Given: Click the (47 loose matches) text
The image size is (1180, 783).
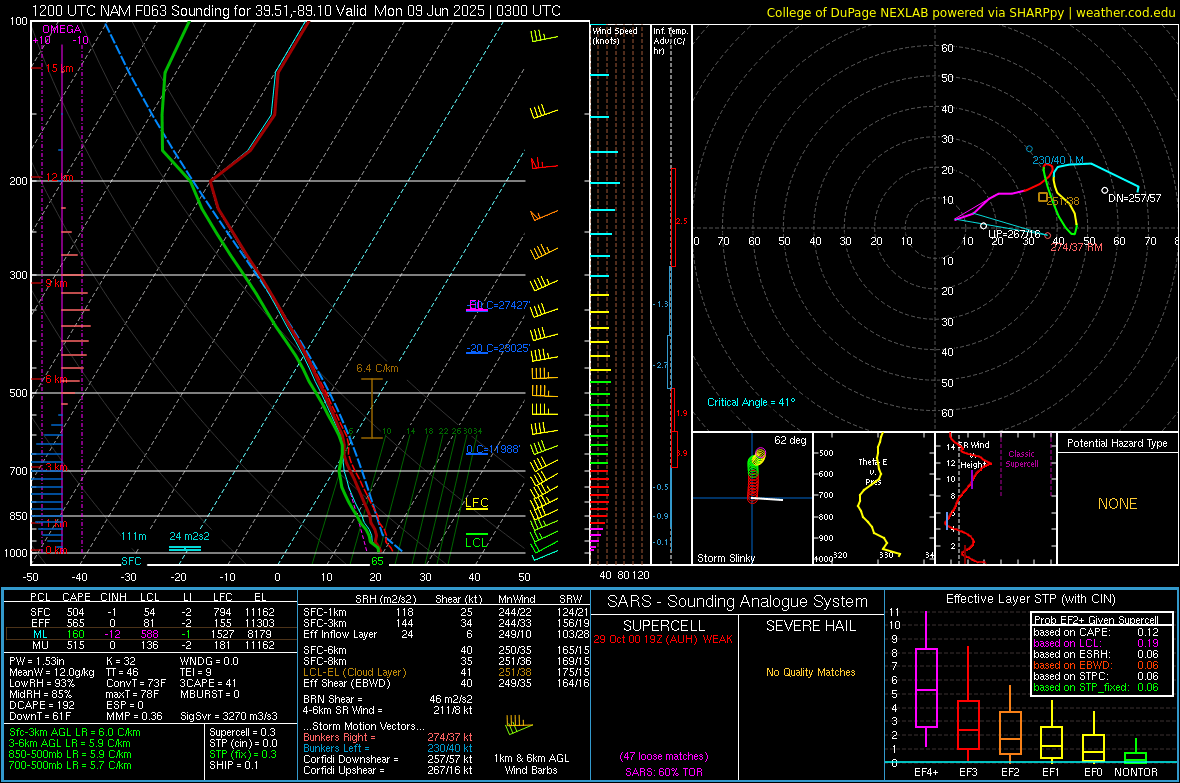Looking at the screenshot, I should point(663,756).
